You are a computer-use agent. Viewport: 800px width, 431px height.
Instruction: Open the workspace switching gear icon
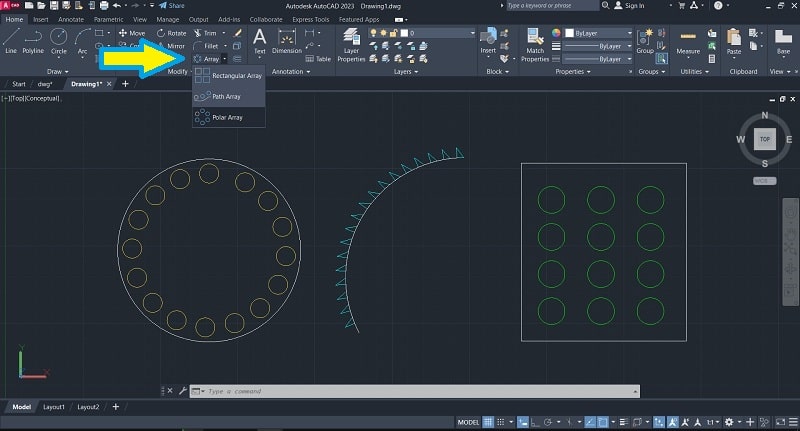click(x=729, y=422)
